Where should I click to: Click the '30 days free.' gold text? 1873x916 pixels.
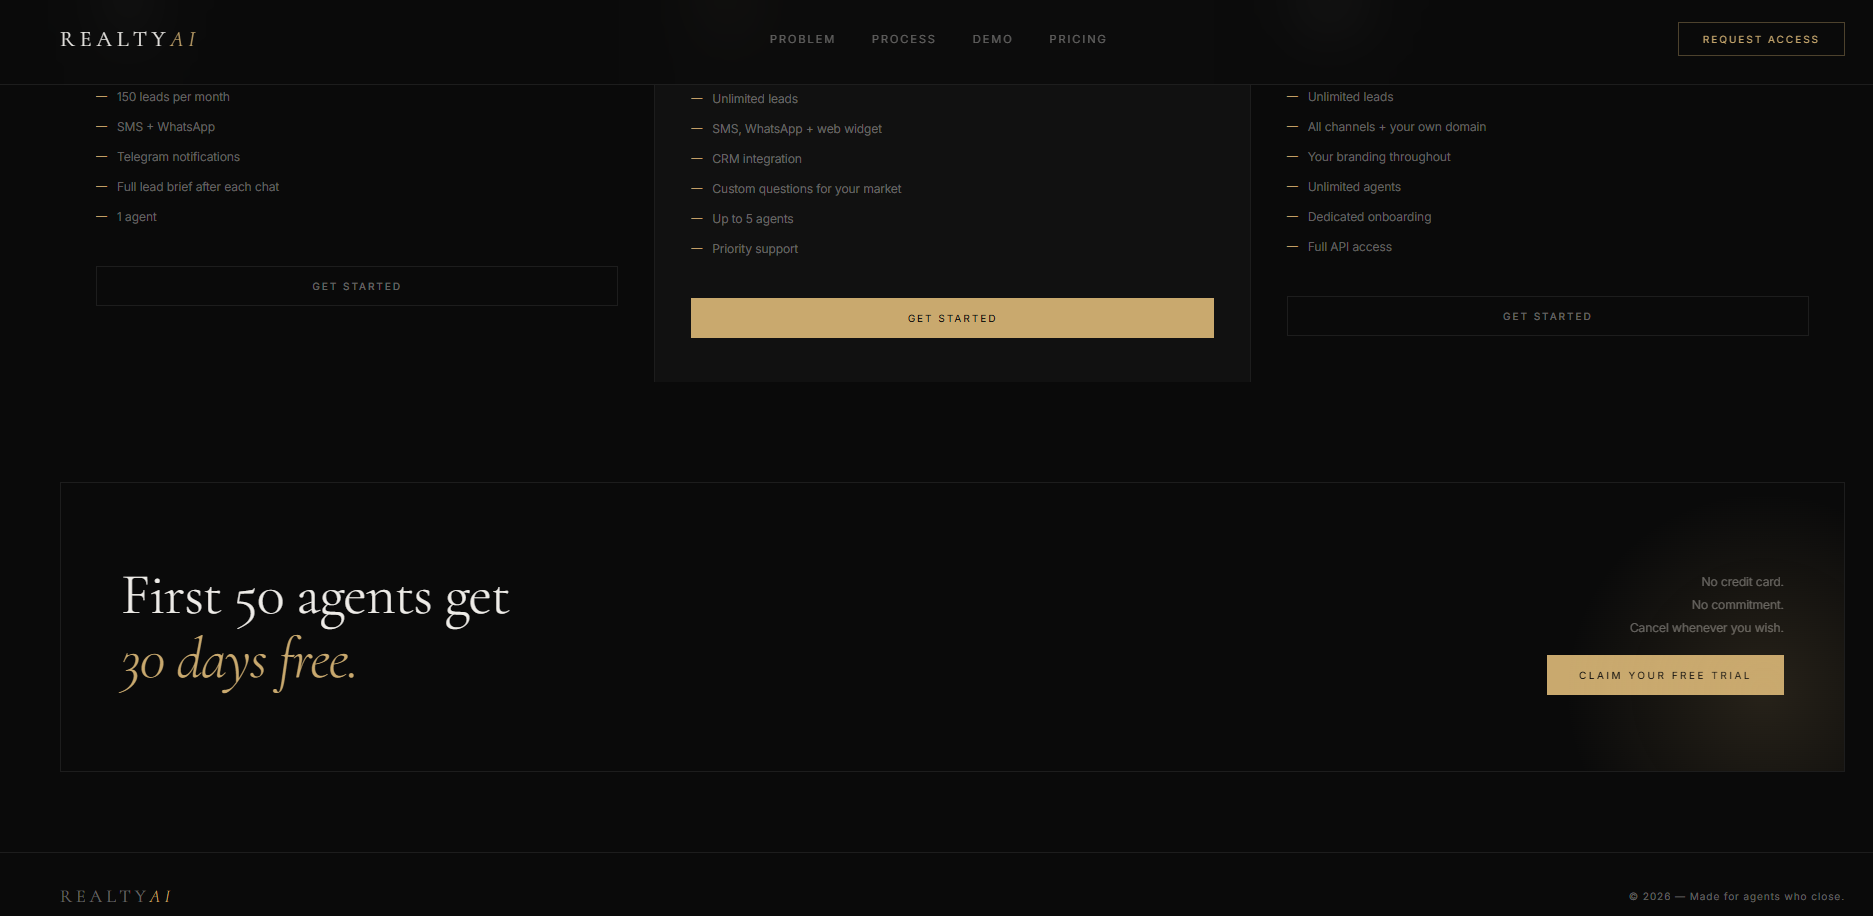(x=238, y=662)
